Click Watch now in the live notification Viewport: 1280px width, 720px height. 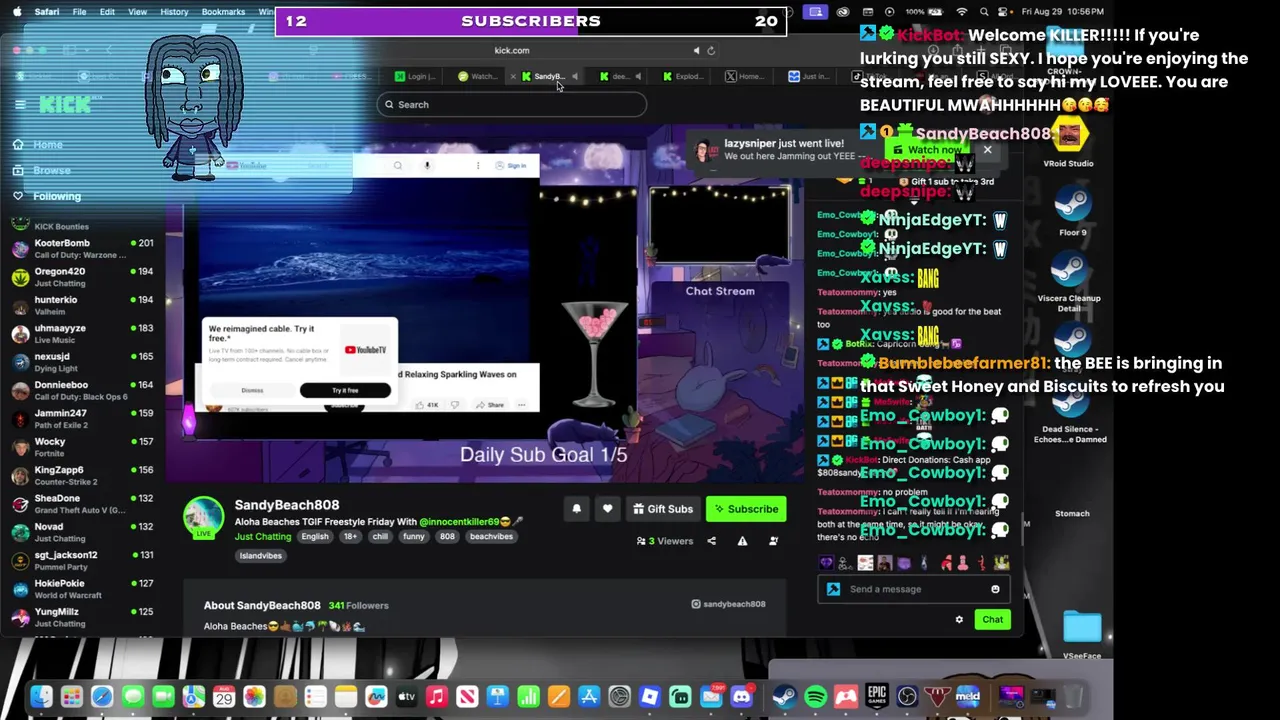click(926, 150)
